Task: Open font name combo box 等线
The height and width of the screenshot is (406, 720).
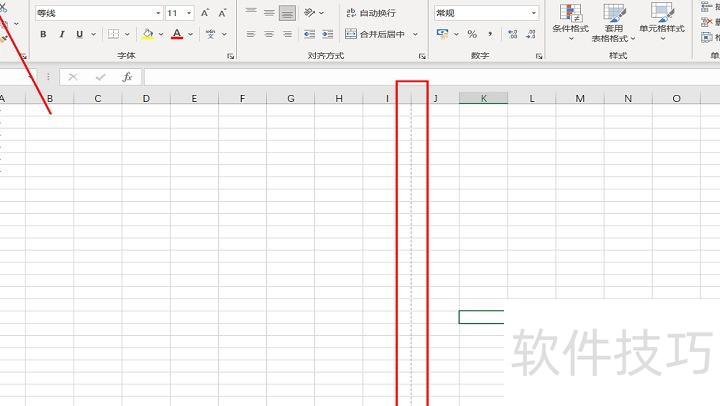Action: point(99,13)
